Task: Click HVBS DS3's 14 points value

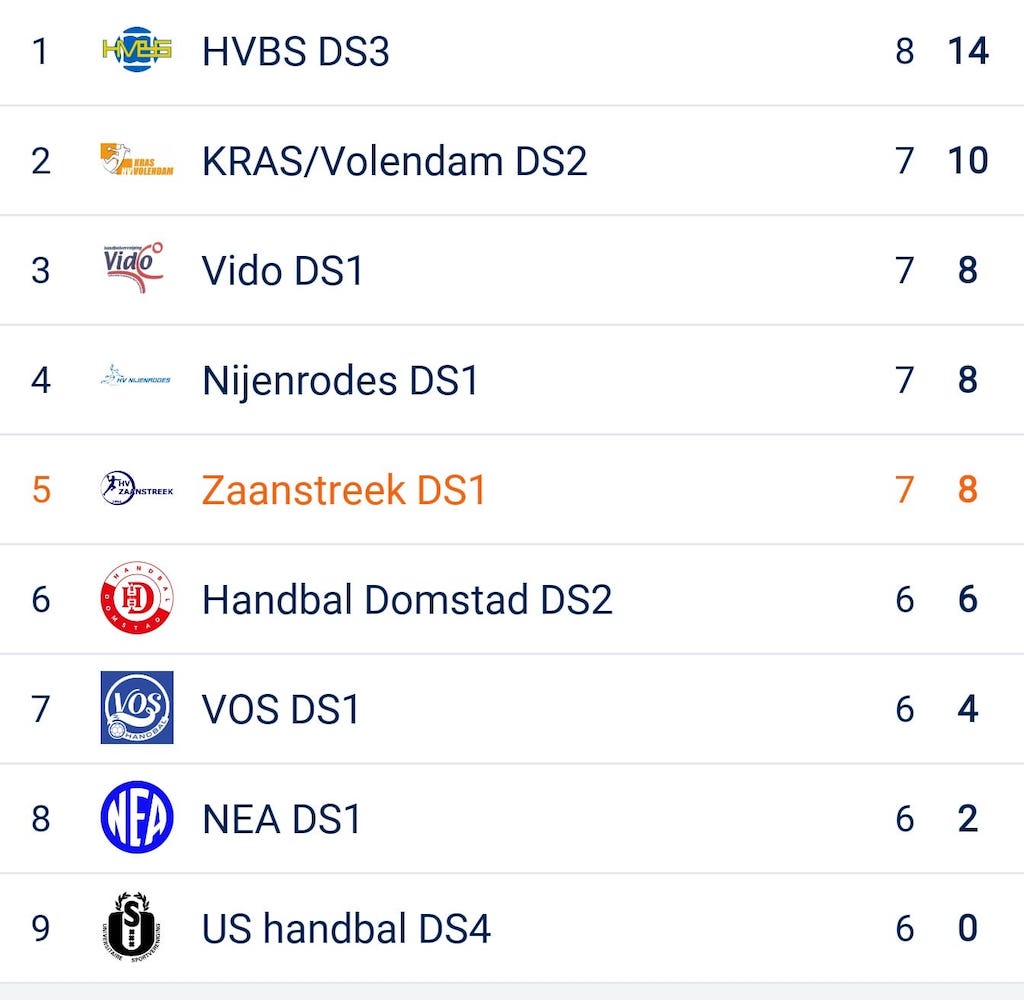Action: pyautogui.click(x=968, y=51)
